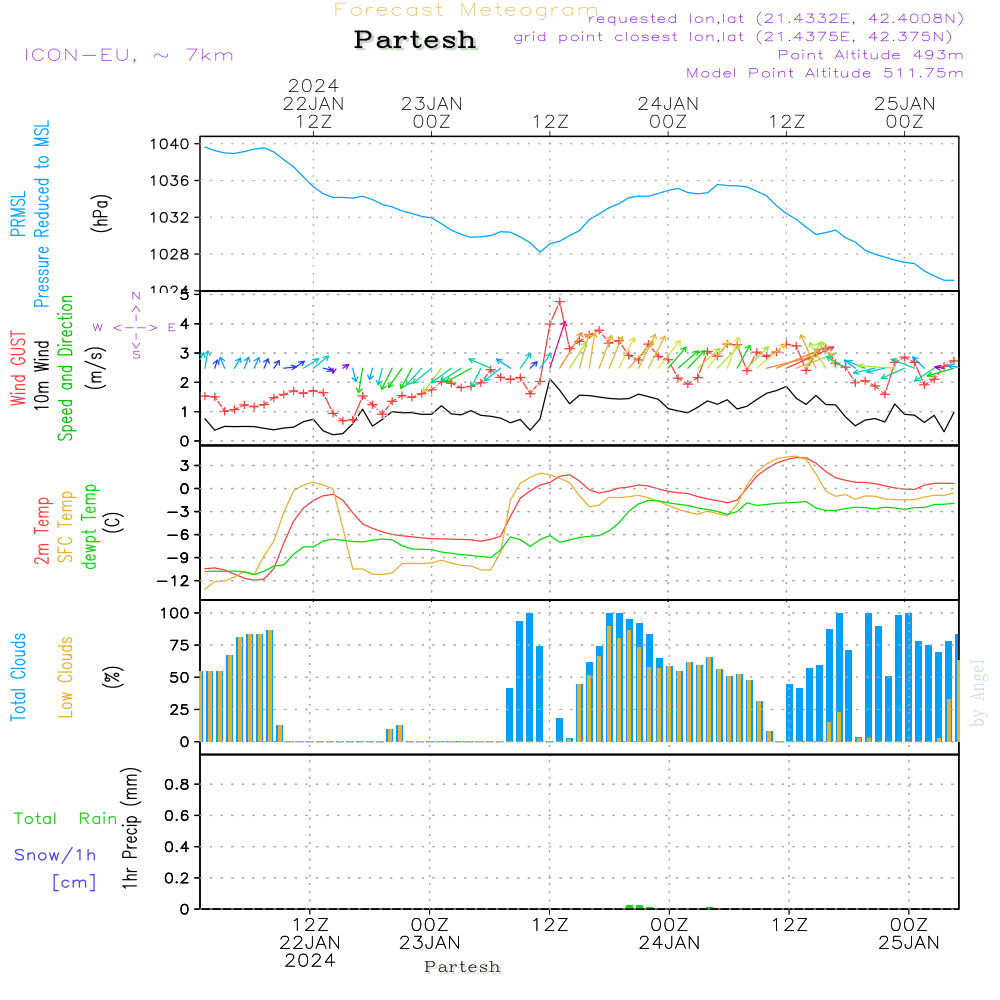Select the green 'dewpt Temp' legend label

point(89,526)
